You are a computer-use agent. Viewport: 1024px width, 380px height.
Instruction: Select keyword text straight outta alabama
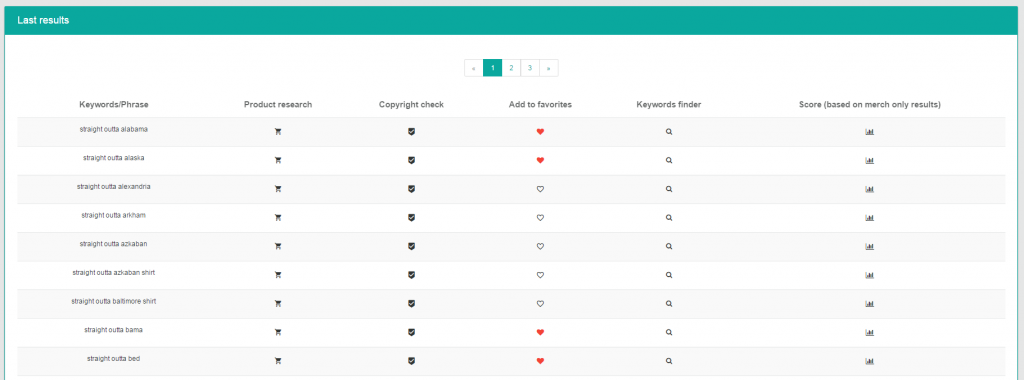pyautogui.click(x=114, y=129)
